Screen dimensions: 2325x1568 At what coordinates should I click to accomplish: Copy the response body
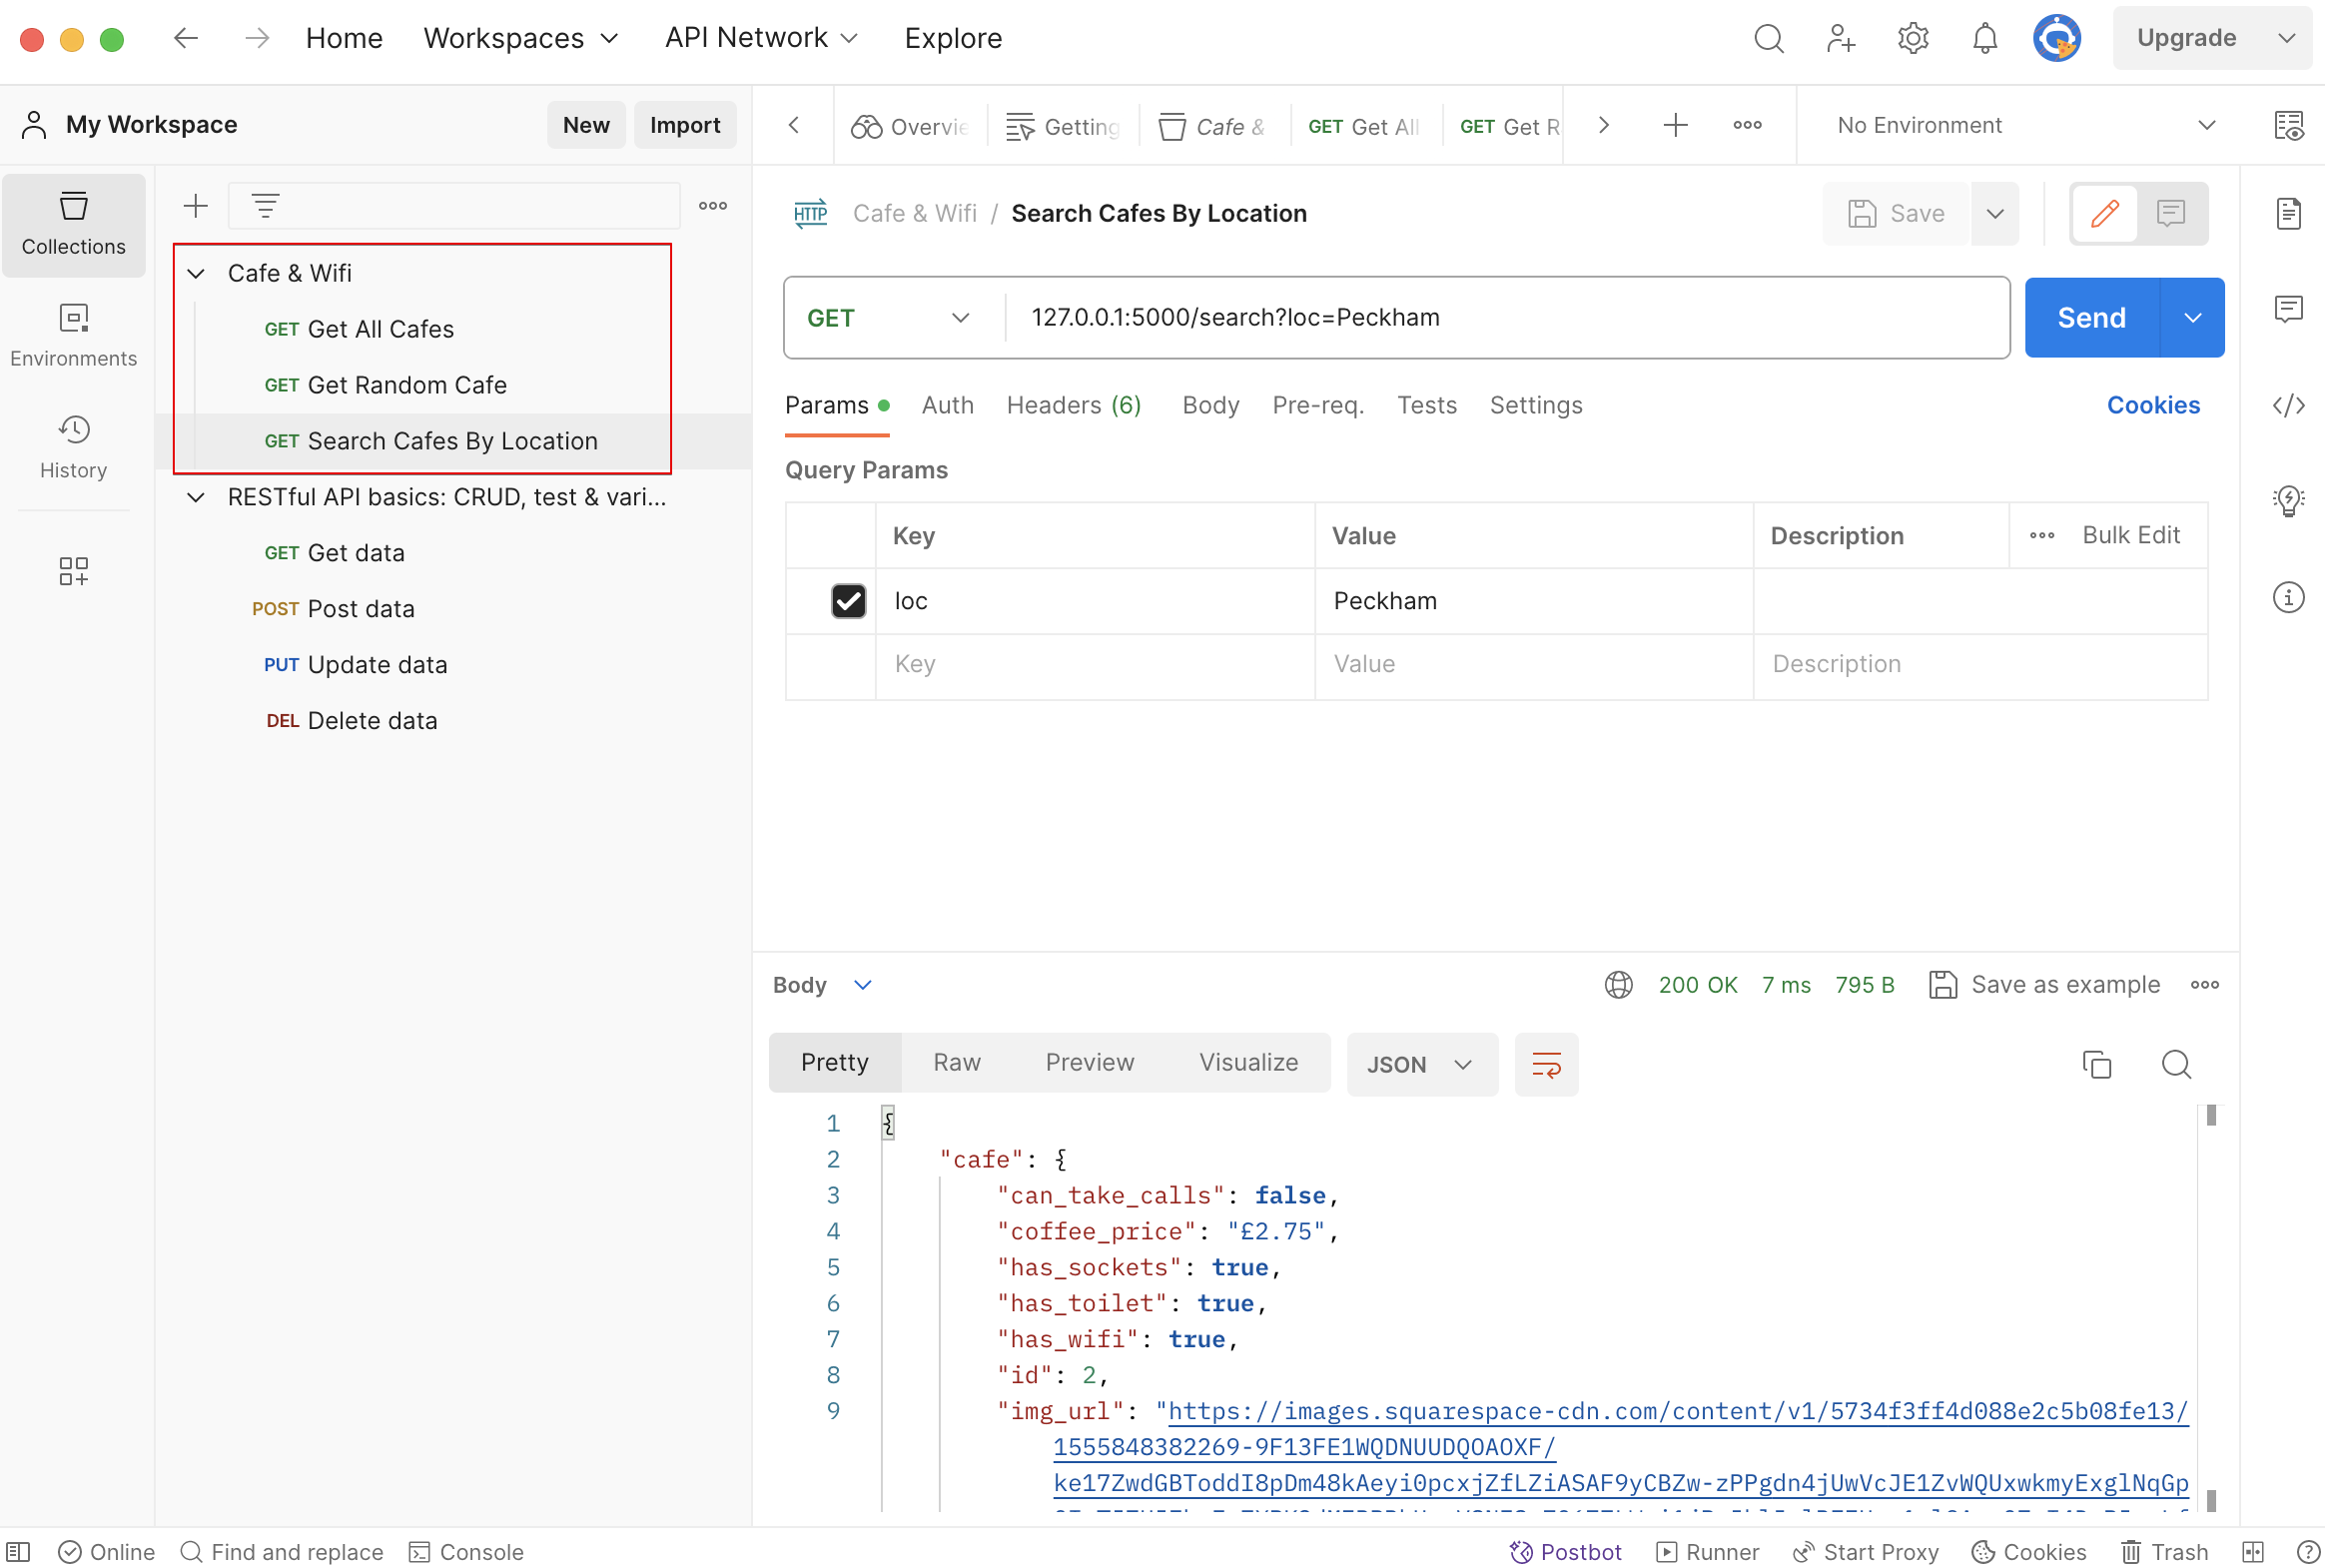point(2096,1064)
